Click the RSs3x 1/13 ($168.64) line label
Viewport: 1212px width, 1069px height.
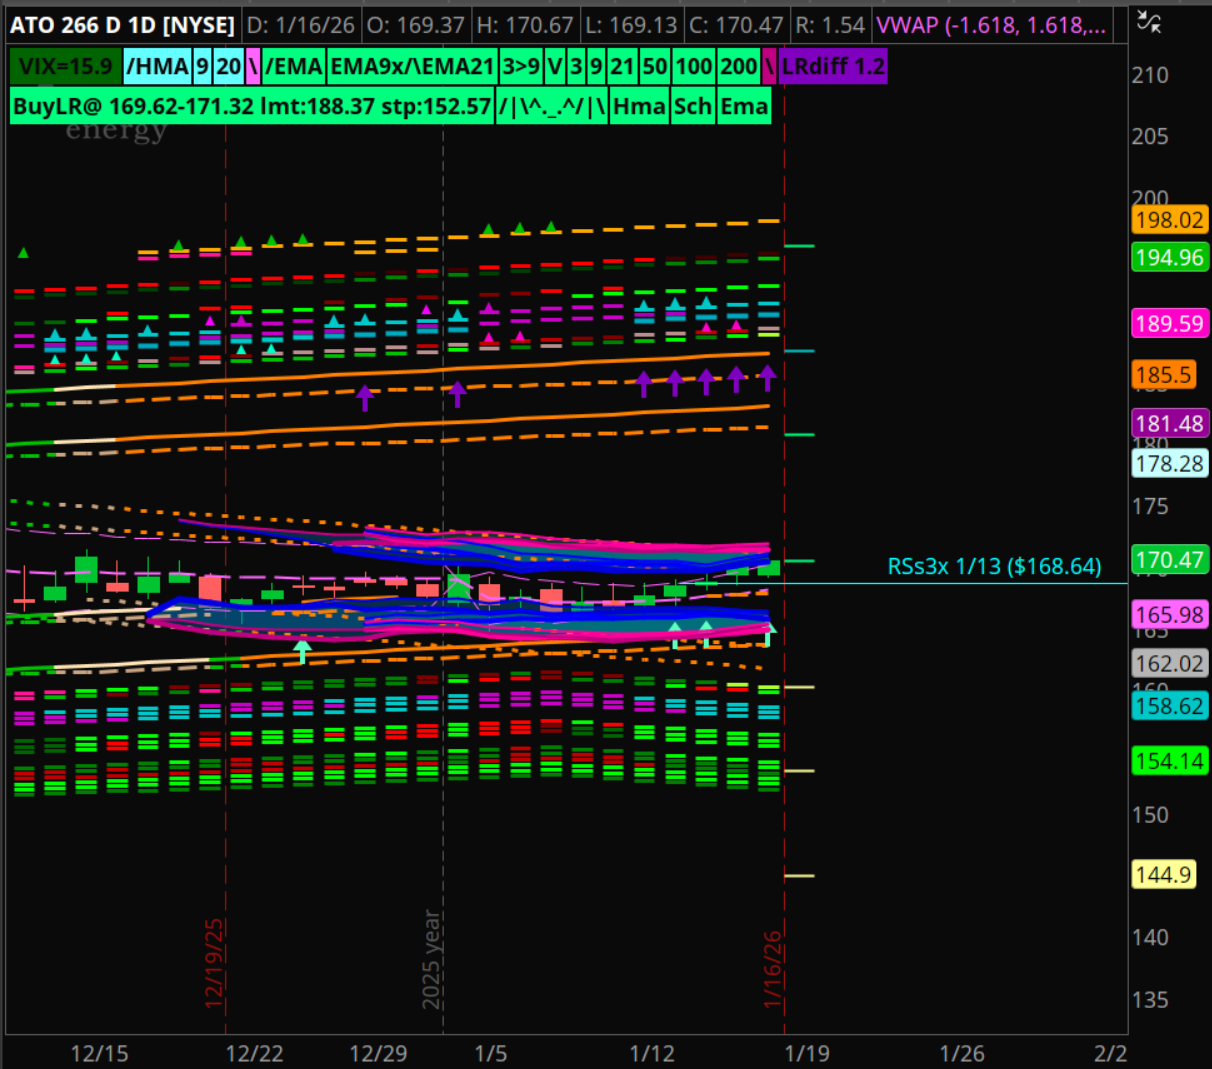pyautogui.click(x=994, y=567)
